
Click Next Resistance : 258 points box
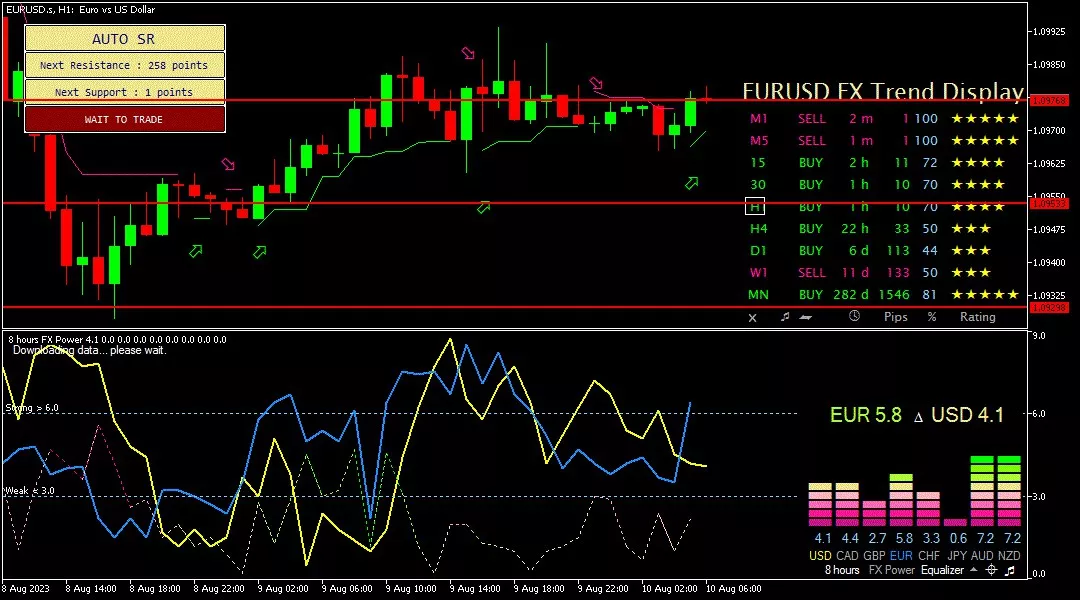125,65
